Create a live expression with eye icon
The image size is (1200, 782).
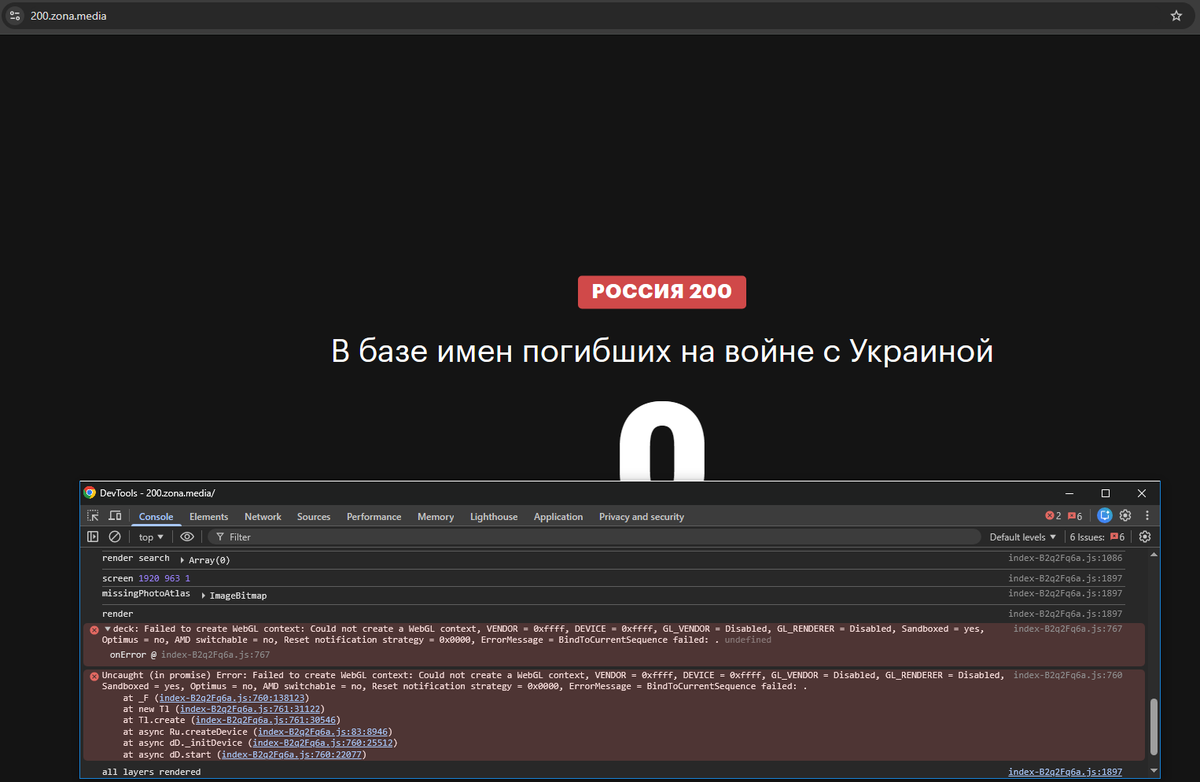tap(187, 537)
